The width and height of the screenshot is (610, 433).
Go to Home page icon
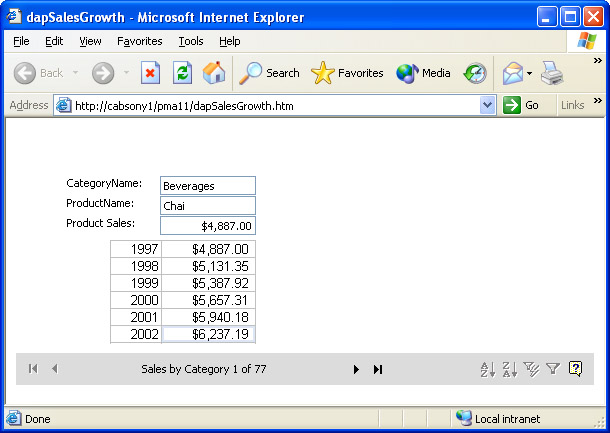213,73
